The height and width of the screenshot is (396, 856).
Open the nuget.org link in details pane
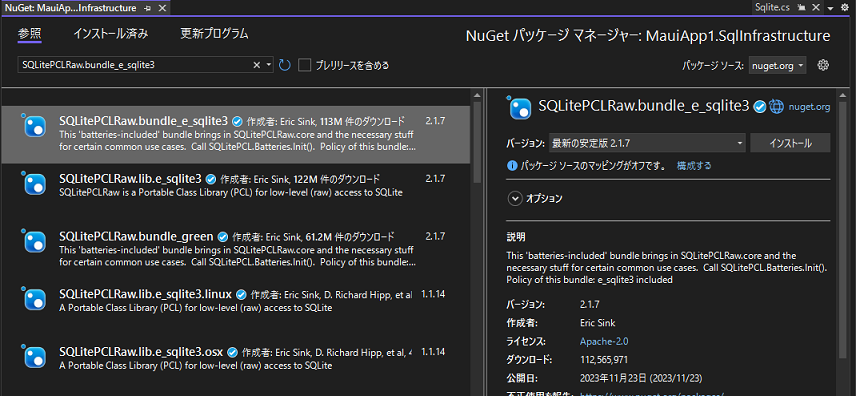click(x=809, y=108)
